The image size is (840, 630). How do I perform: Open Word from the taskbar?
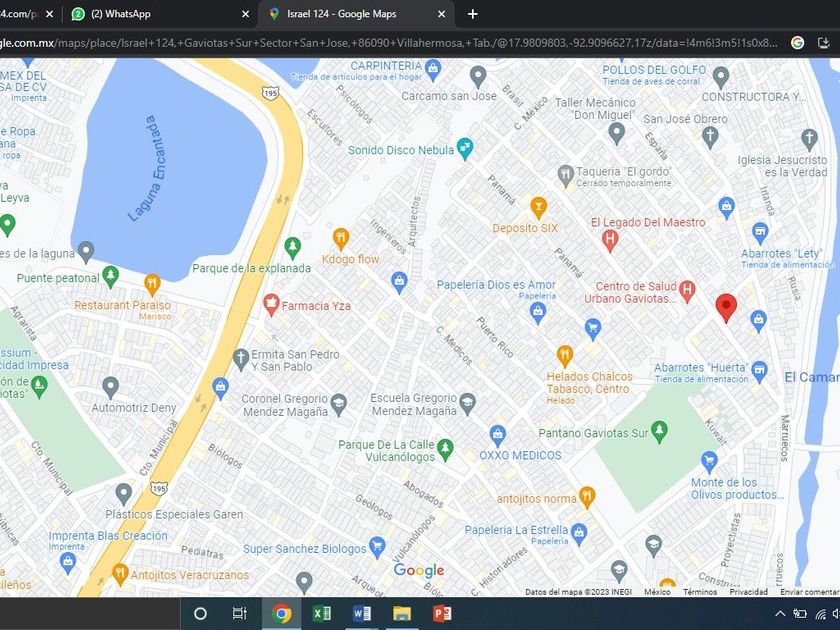362,613
